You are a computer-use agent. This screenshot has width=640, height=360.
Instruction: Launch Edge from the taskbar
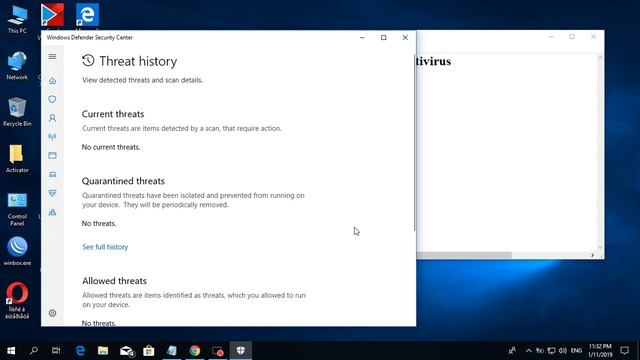click(80, 351)
